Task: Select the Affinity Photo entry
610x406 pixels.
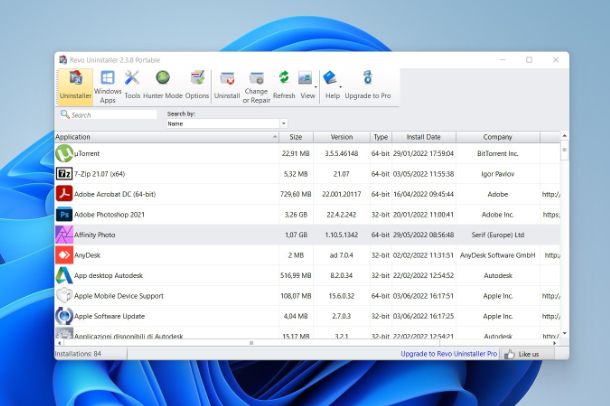Action: pyautogui.click(x=95, y=235)
